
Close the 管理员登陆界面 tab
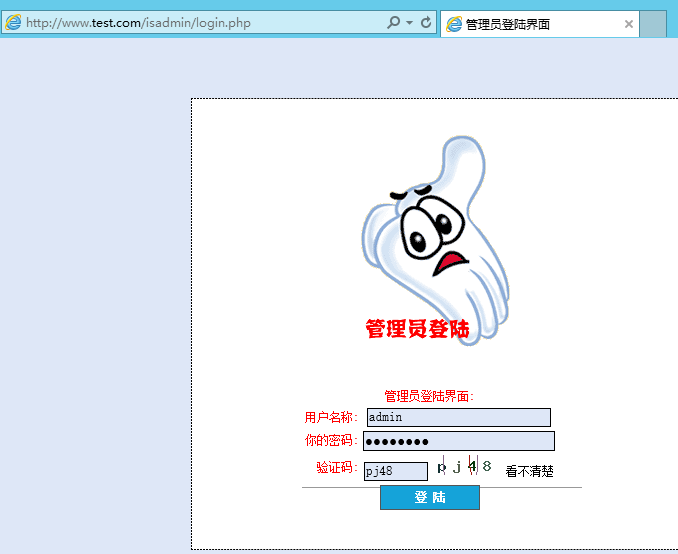point(628,24)
